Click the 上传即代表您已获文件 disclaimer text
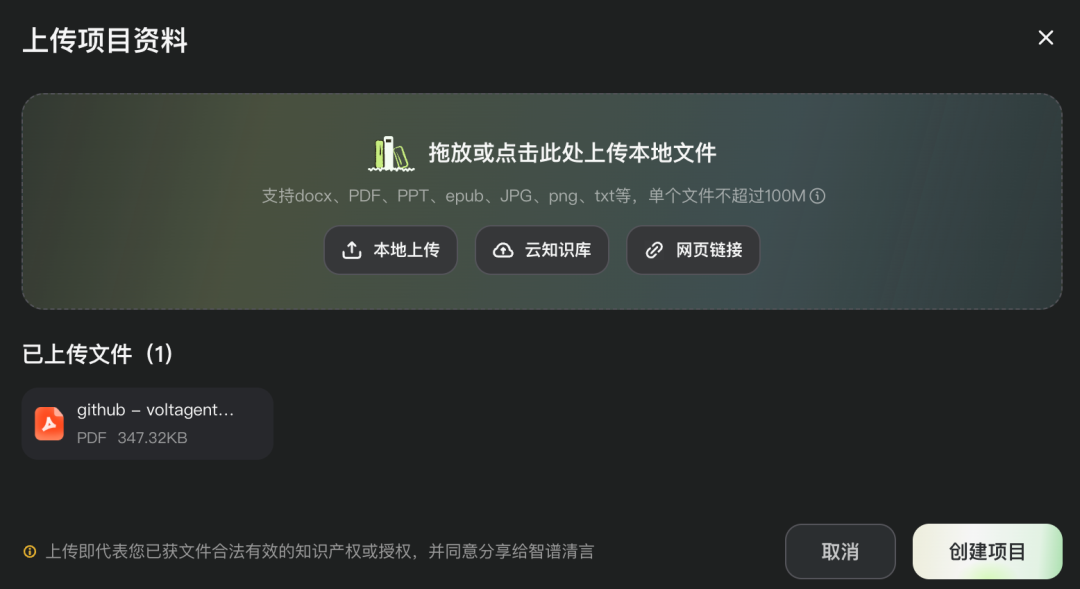Viewport: 1080px width, 589px height. (320, 552)
